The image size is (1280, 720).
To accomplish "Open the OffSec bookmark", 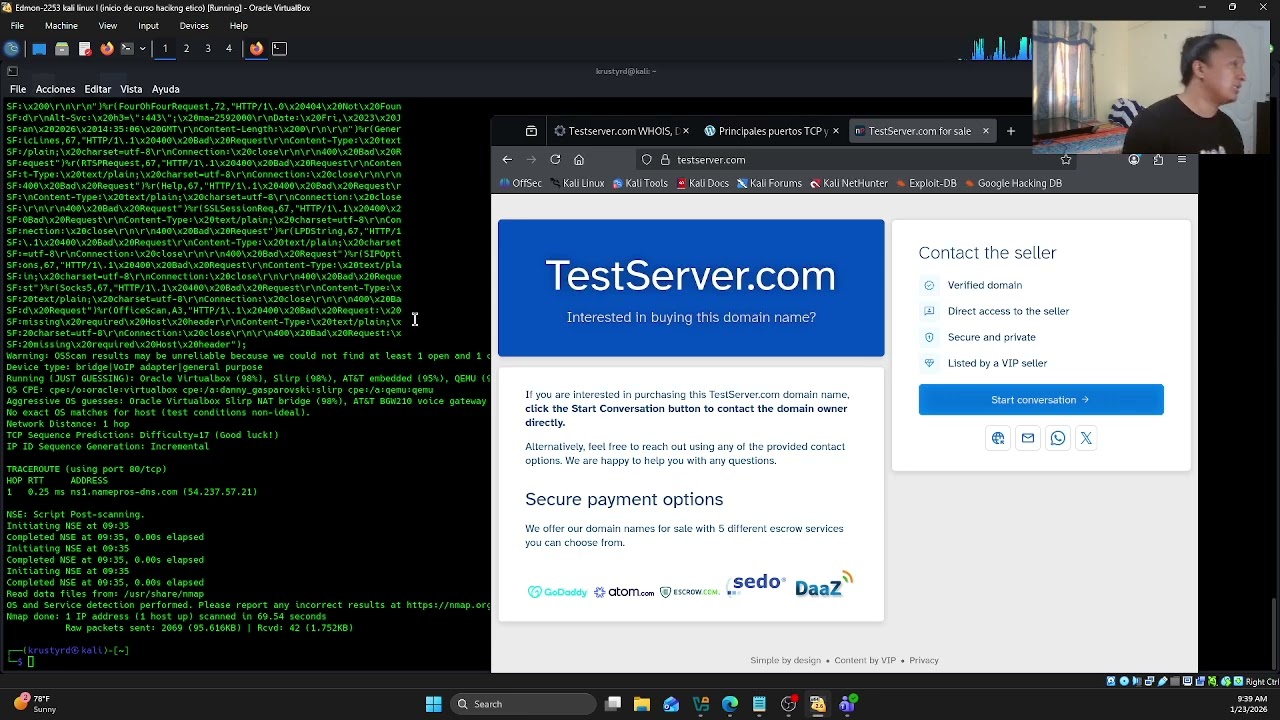I will 520,183.
